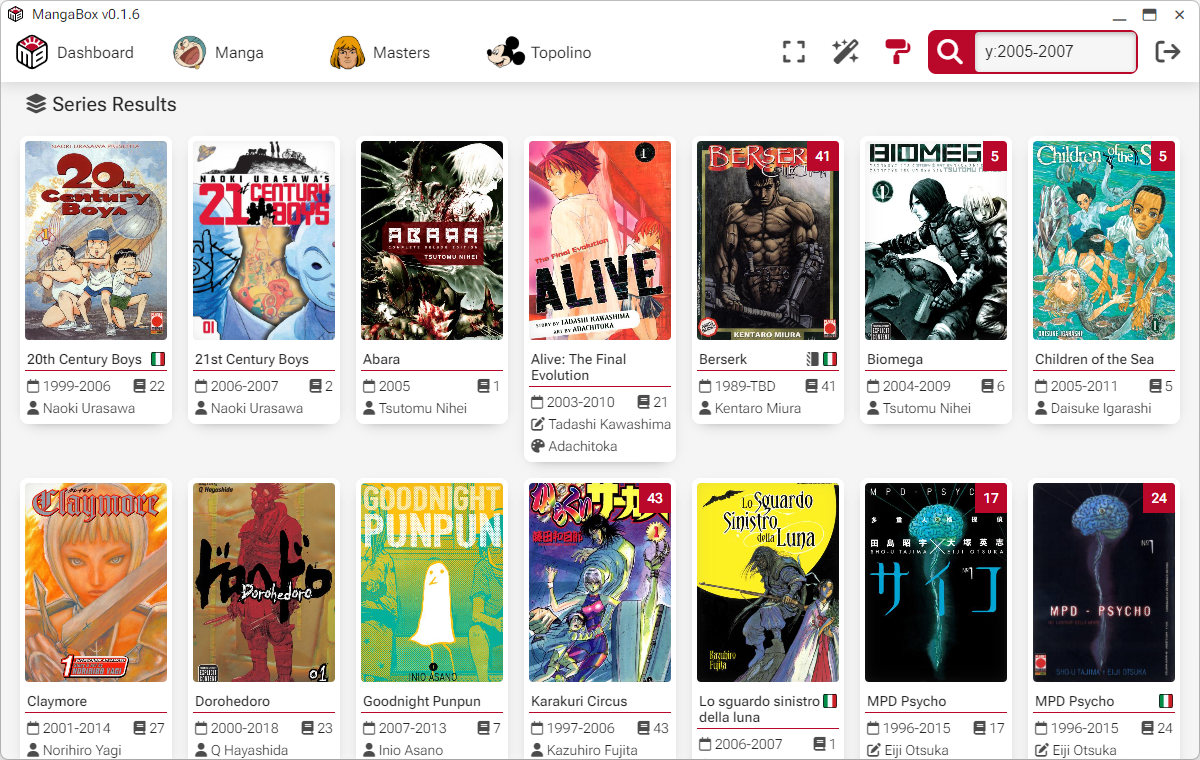
Task: Click the Children of the Sea title
Action: 1094,359
